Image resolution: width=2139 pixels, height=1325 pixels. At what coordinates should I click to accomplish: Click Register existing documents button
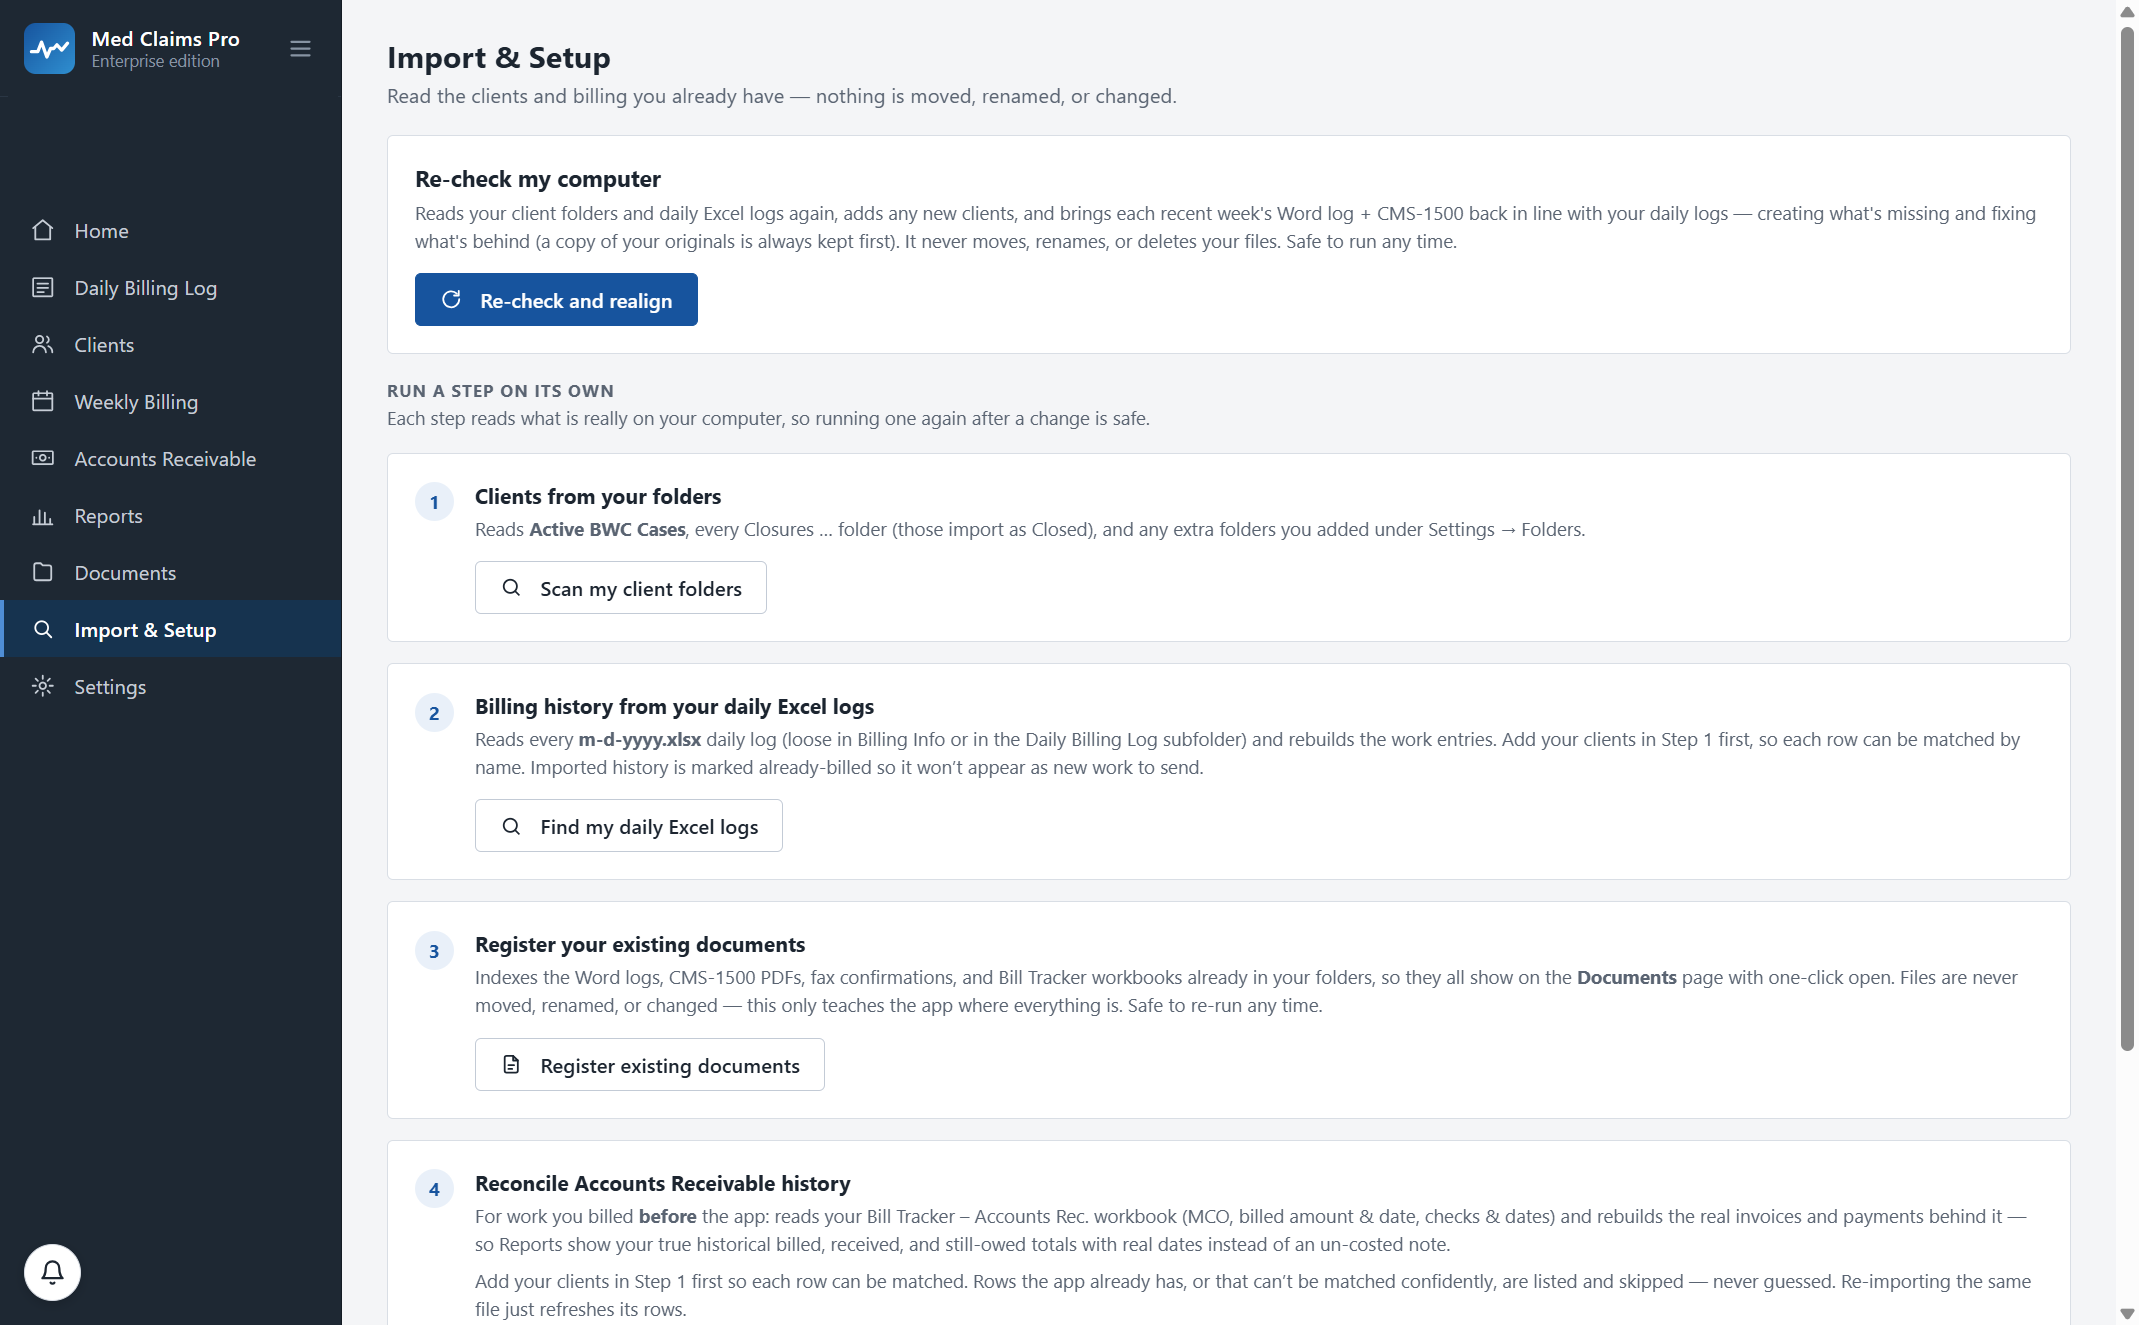[x=649, y=1065]
